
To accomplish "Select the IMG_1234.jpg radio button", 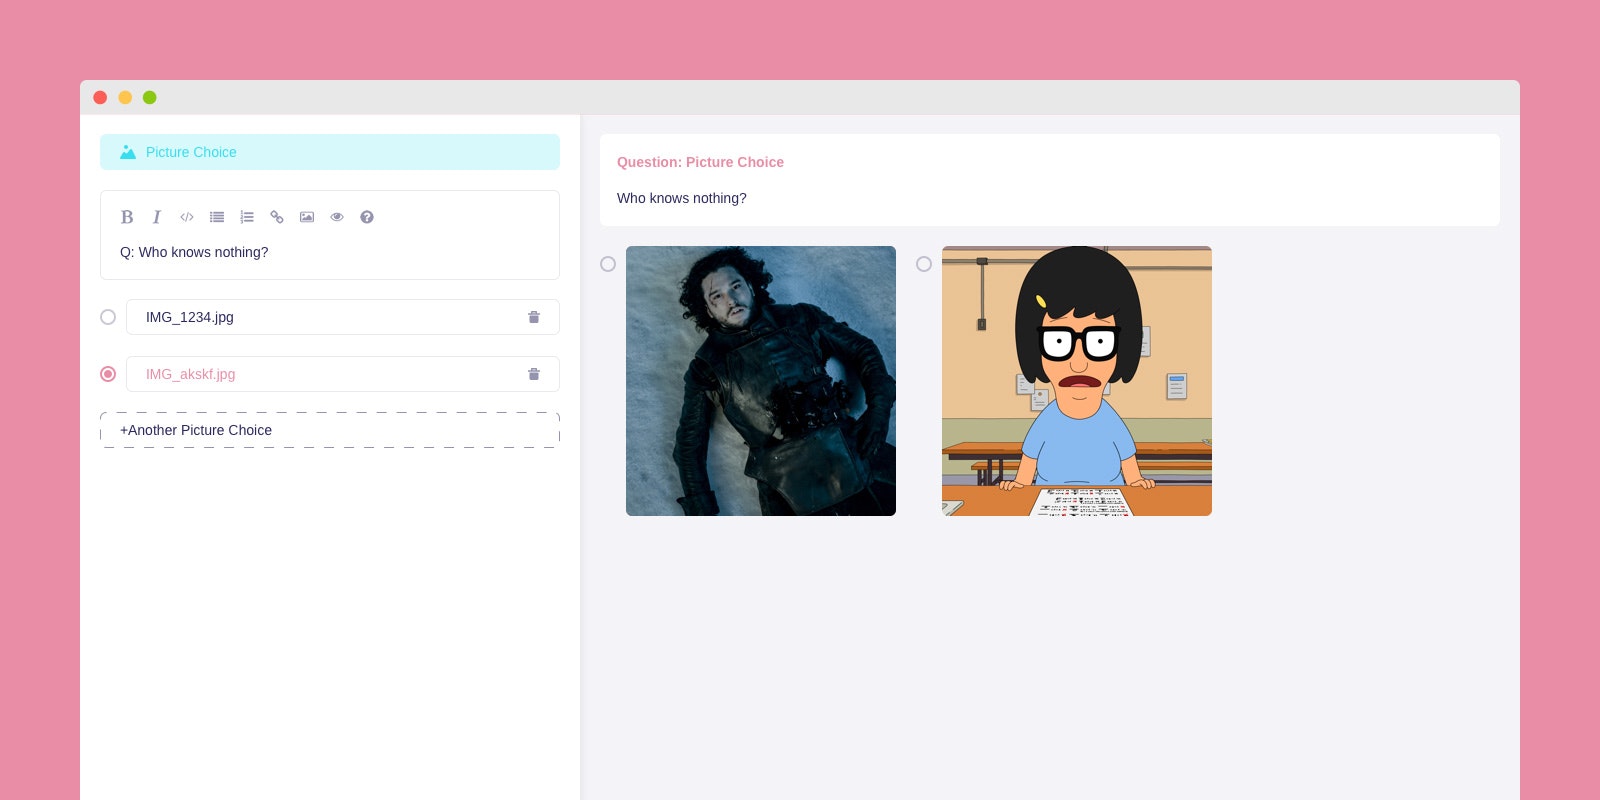I will point(108,317).
